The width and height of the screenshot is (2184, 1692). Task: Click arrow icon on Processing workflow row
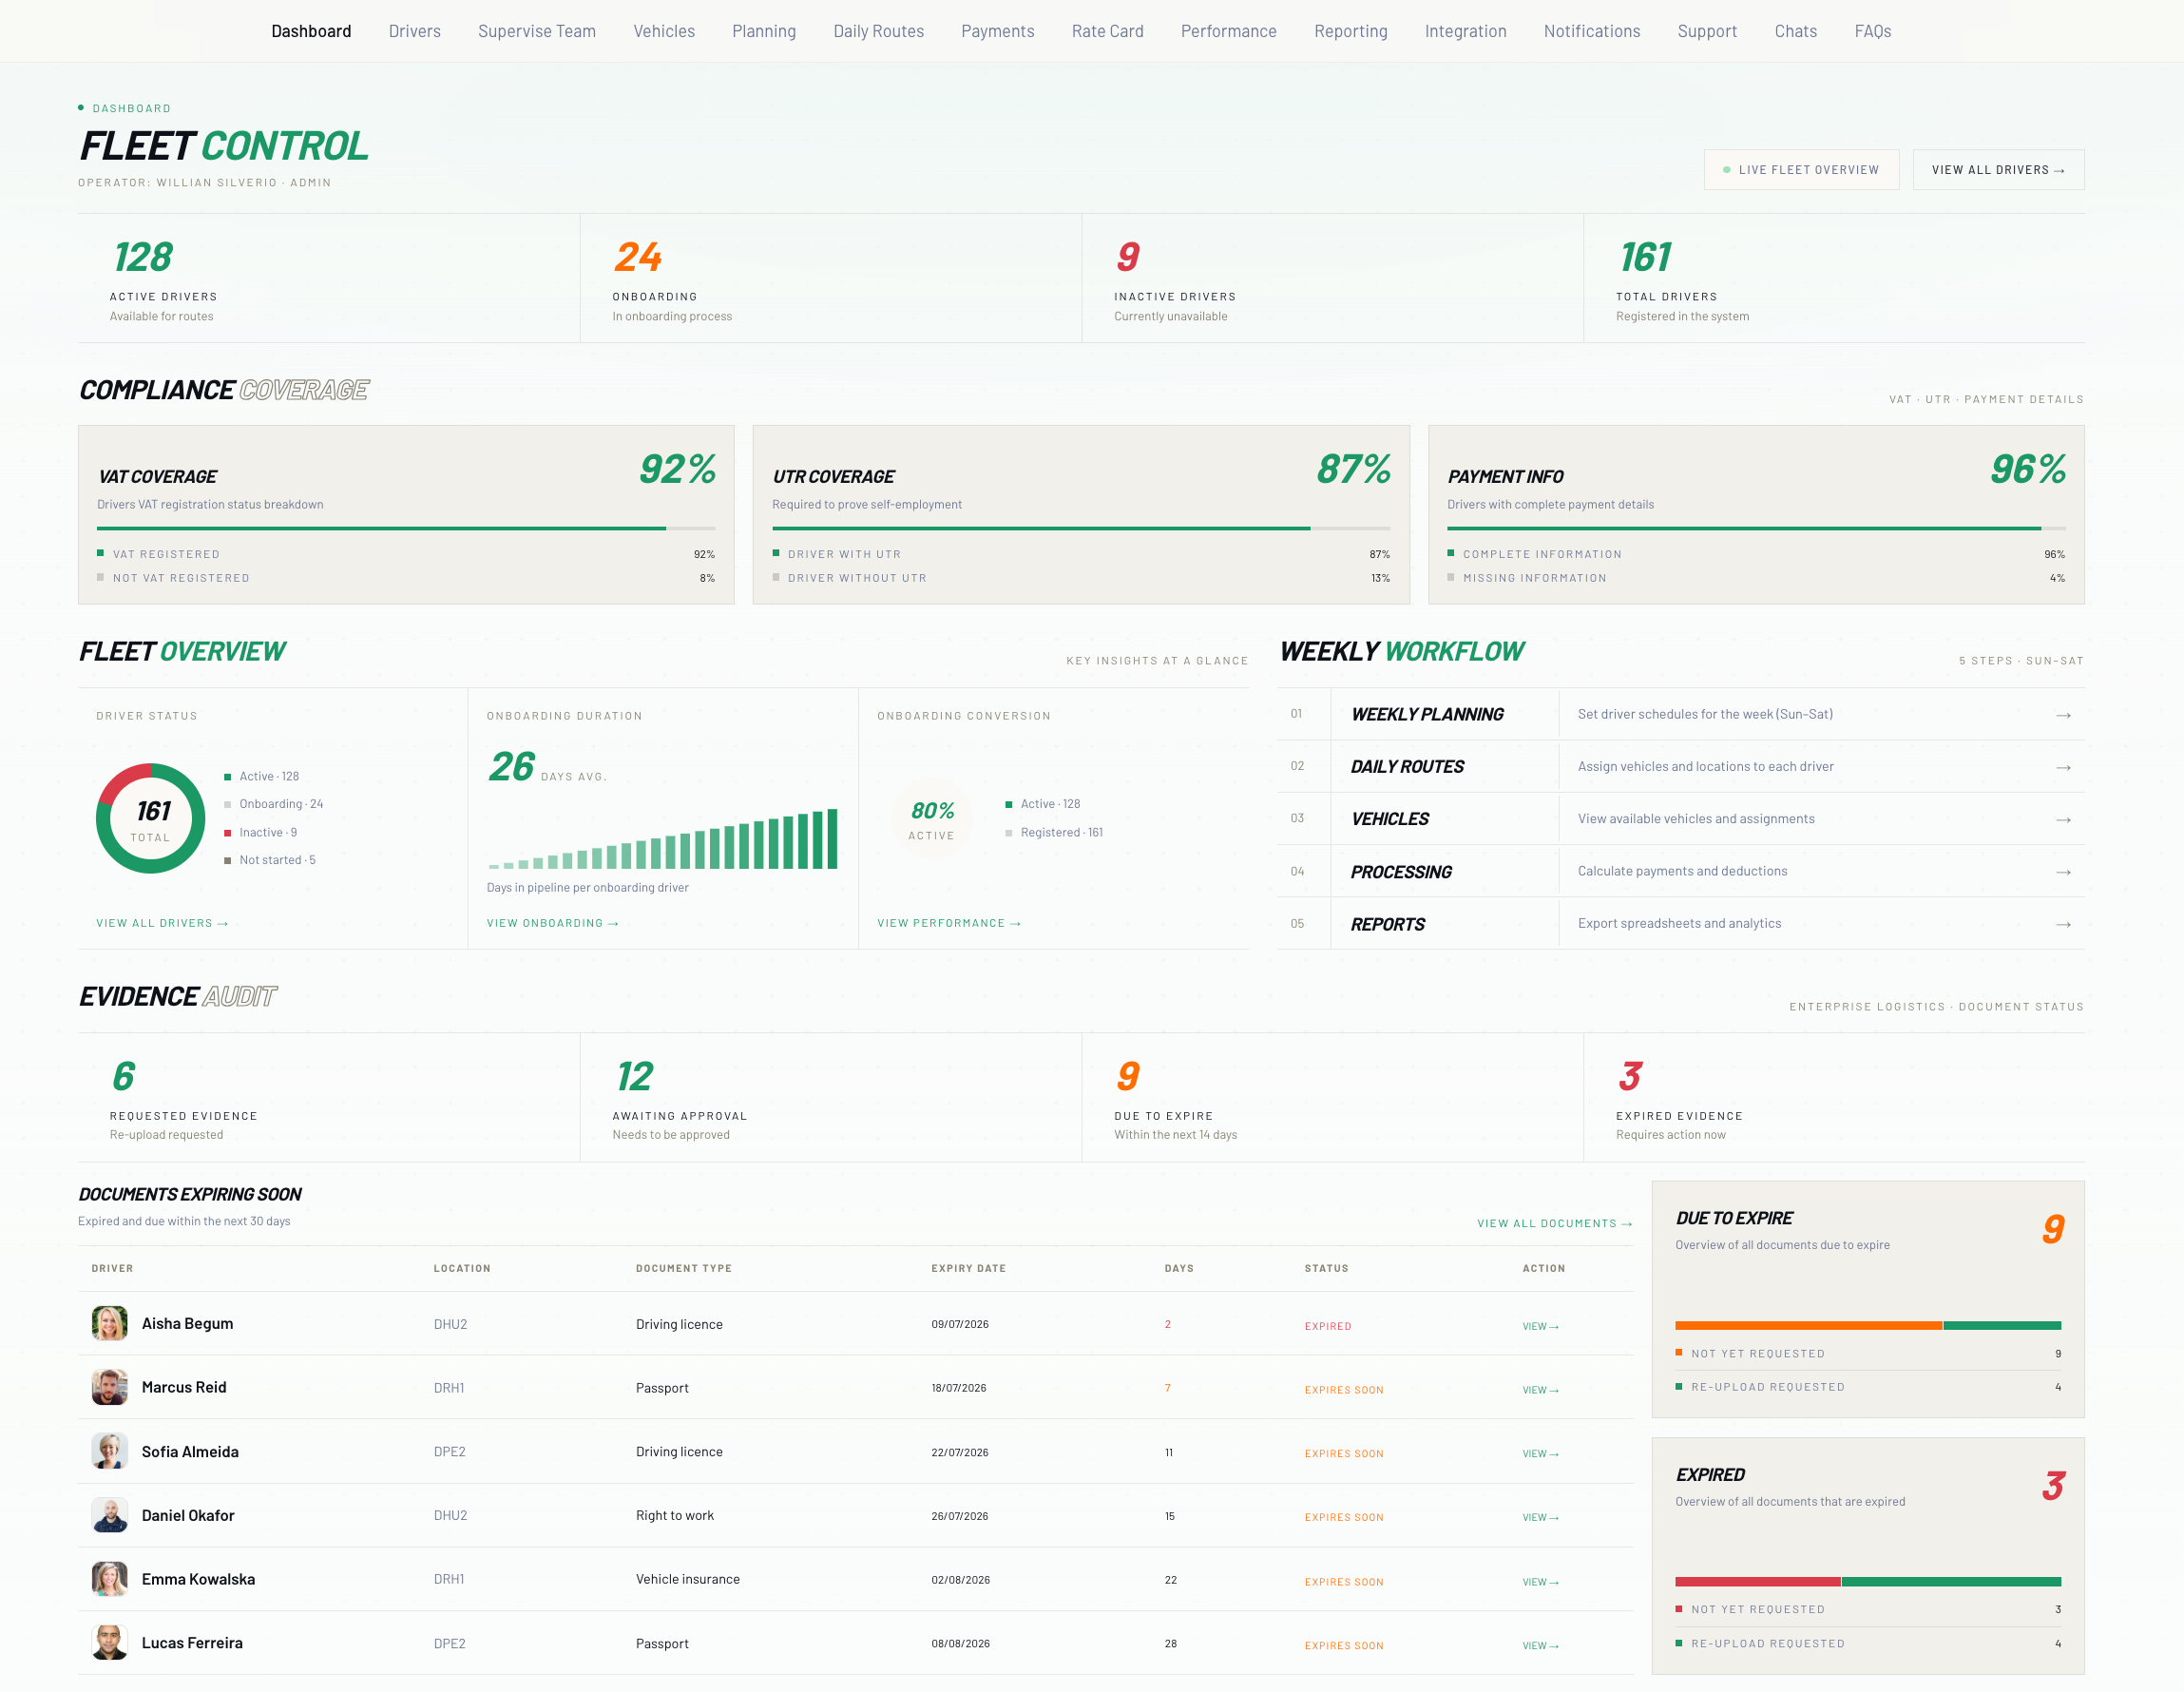(x=2062, y=872)
